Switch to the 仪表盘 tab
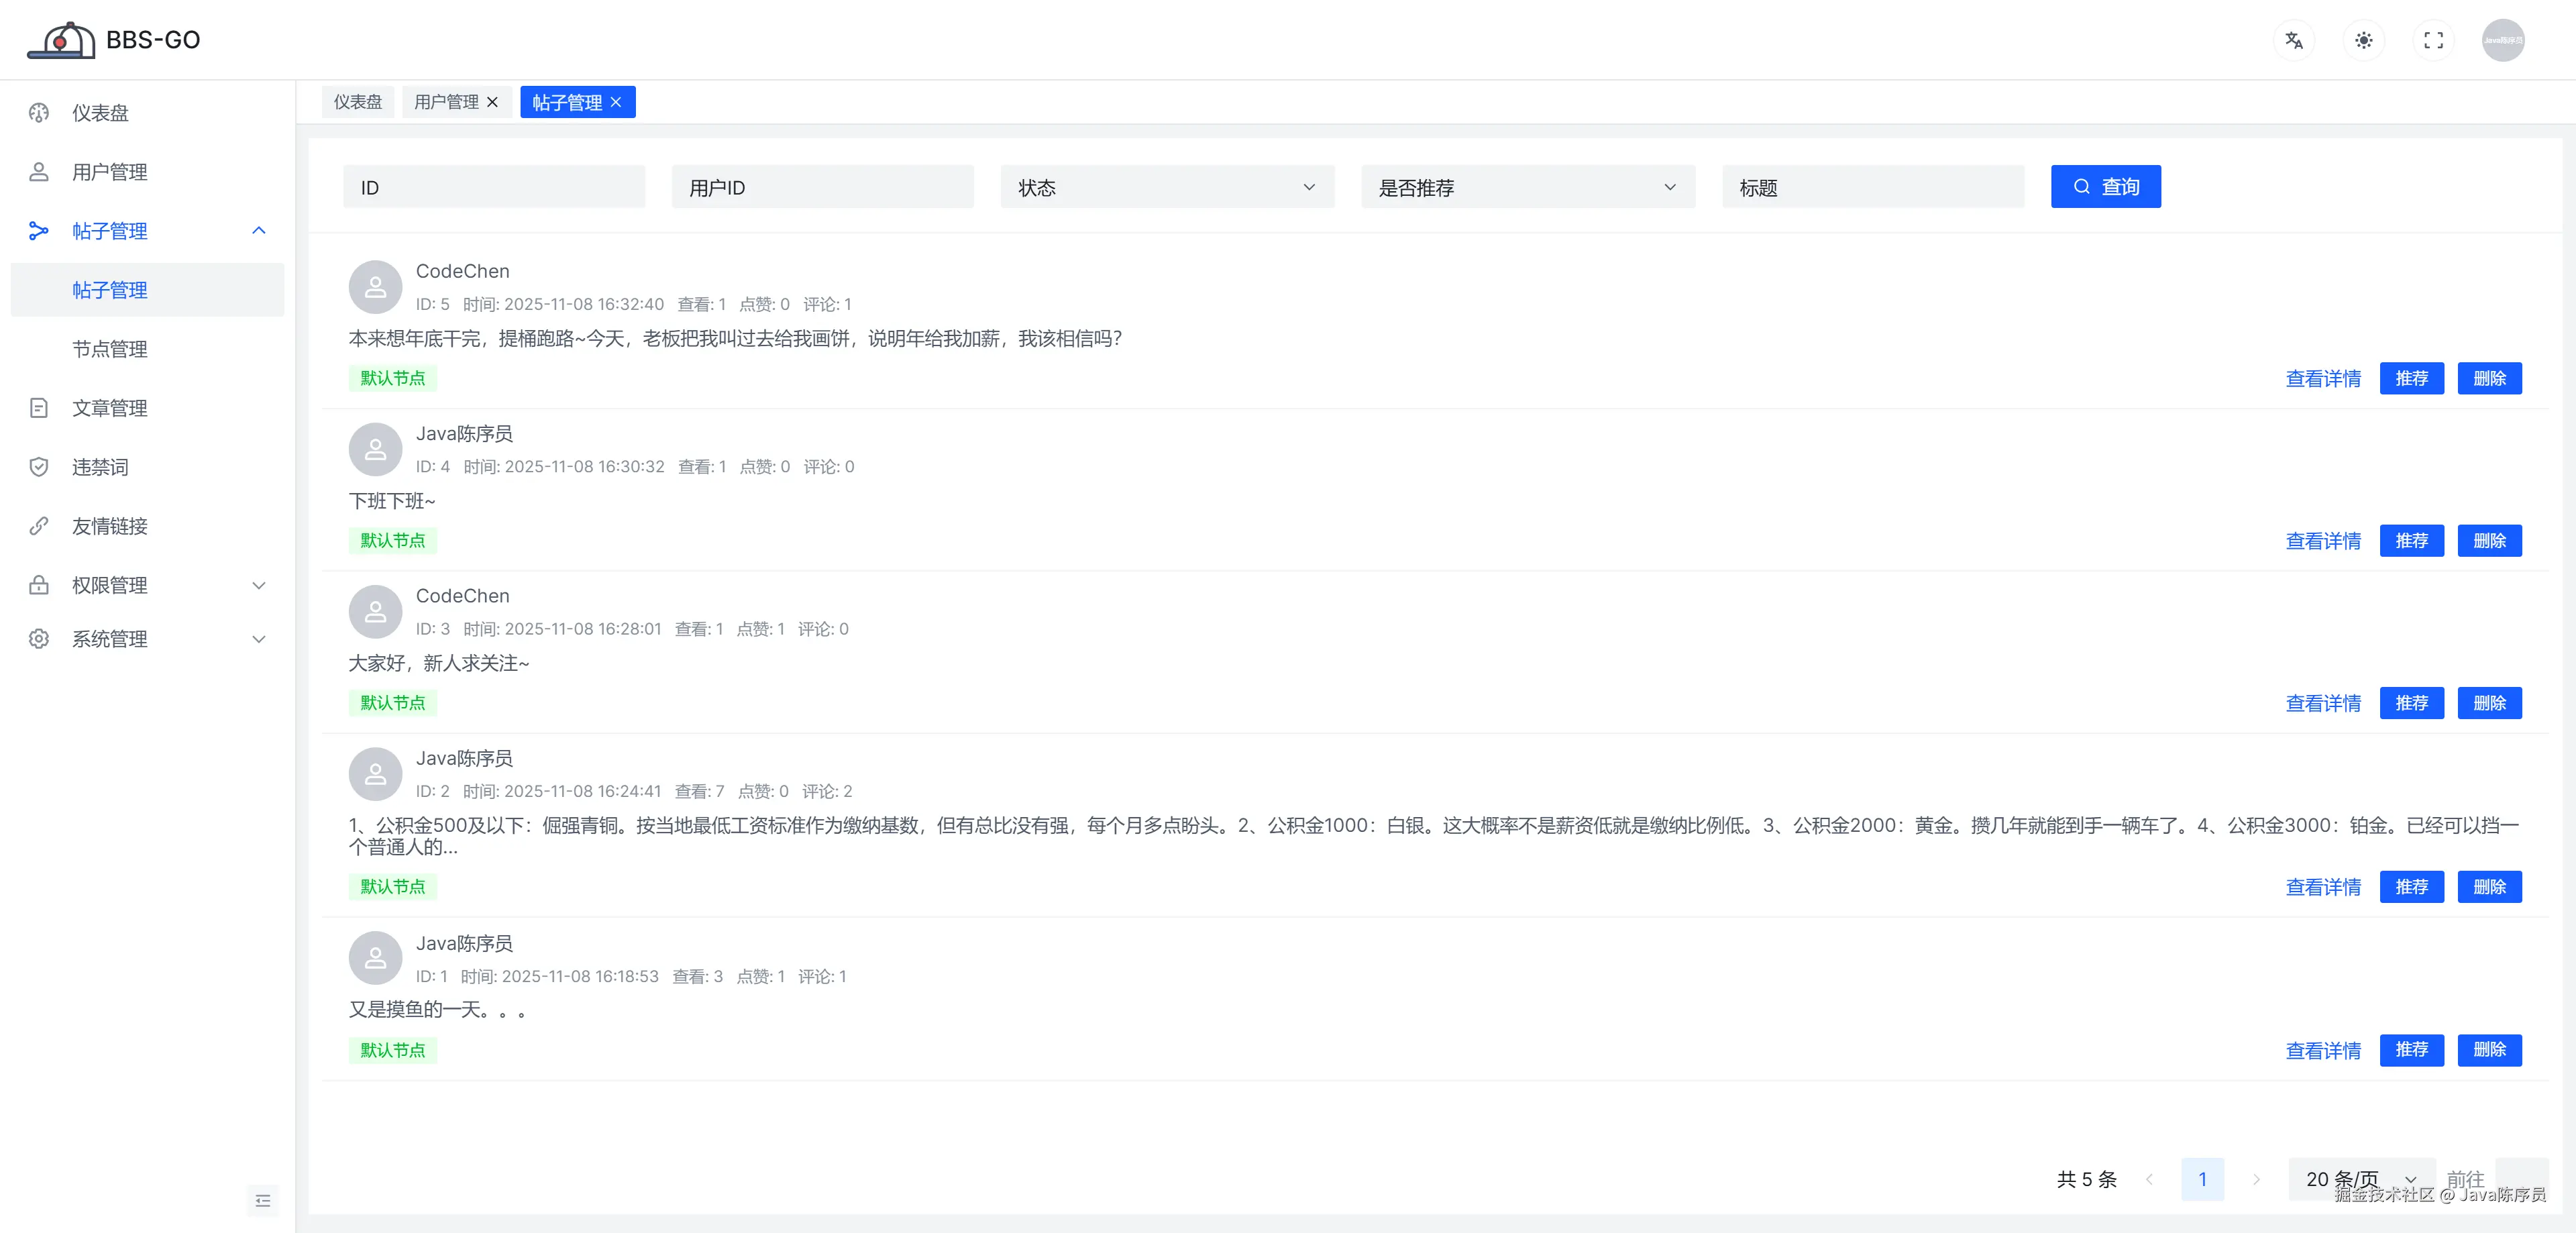This screenshot has height=1233, width=2576. click(x=358, y=102)
